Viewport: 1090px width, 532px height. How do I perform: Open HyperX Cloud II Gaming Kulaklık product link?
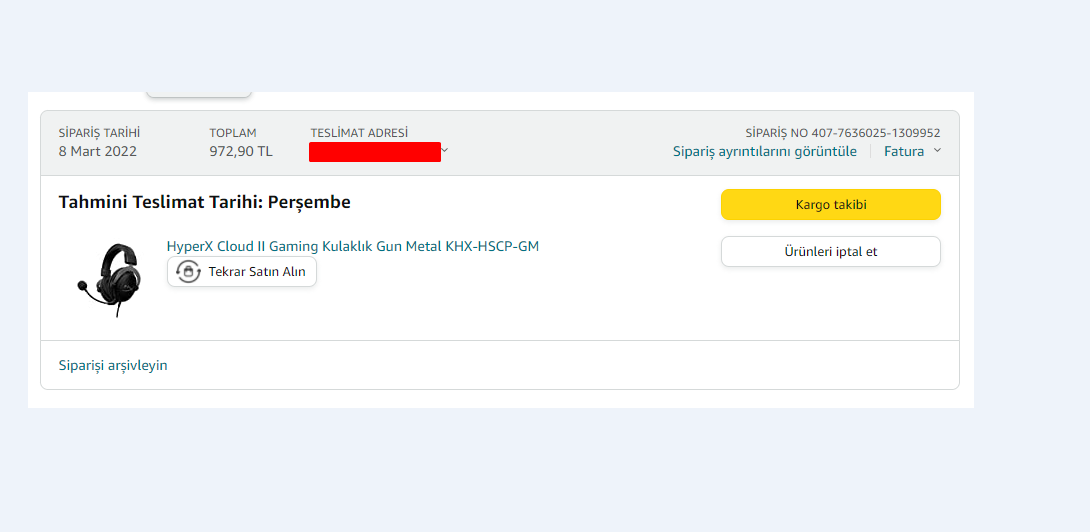352,246
